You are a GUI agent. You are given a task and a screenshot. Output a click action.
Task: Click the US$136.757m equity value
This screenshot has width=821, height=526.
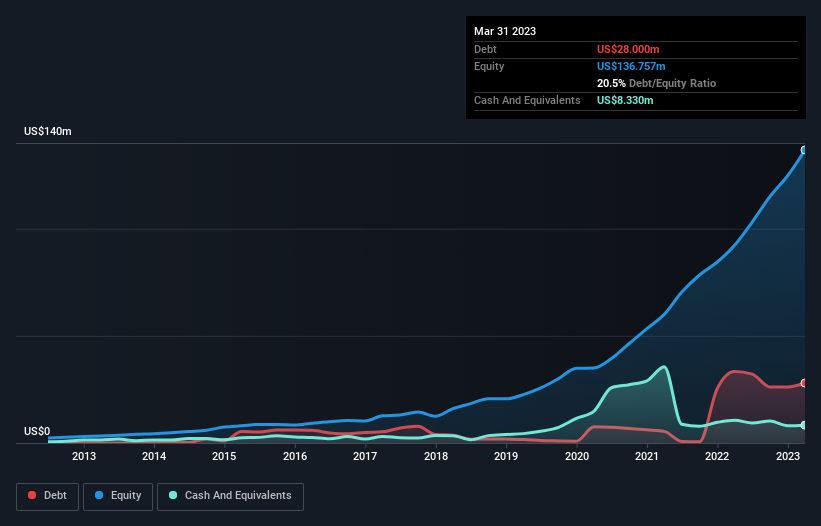click(631, 66)
